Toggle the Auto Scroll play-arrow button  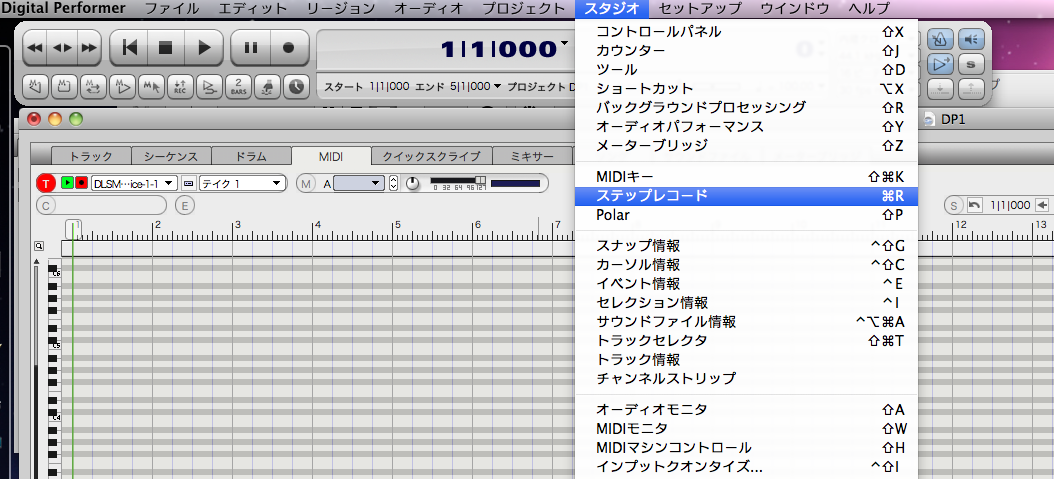coord(940,64)
